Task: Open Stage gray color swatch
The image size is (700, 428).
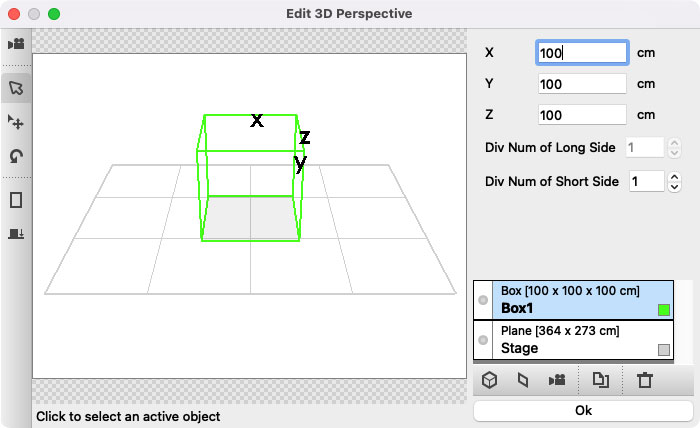Action: click(664, 350)
